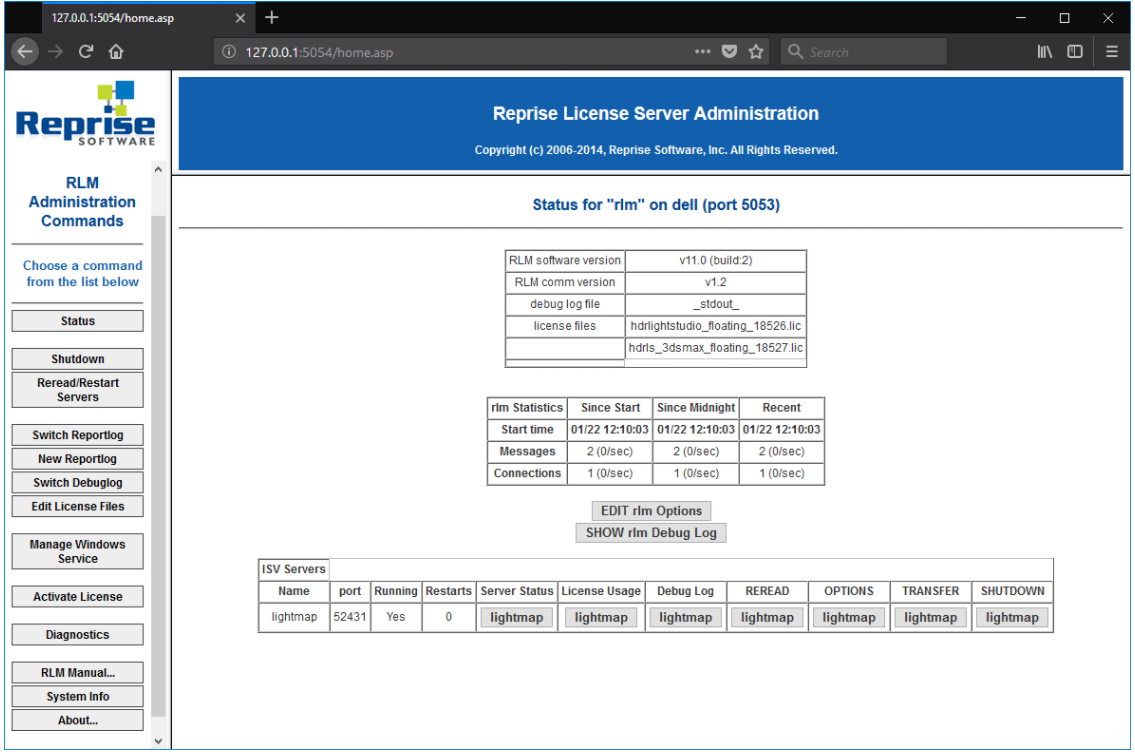Image resolution: width=1135 pixels, height=754 pixels.
Task: Click lightmap TRANSFER button
Action: pos(931,617)
